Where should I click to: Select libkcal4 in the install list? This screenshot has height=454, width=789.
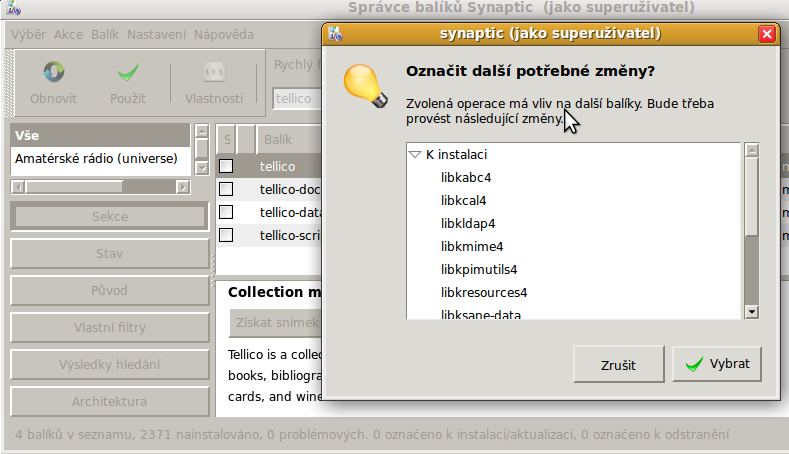pos(463,201)
